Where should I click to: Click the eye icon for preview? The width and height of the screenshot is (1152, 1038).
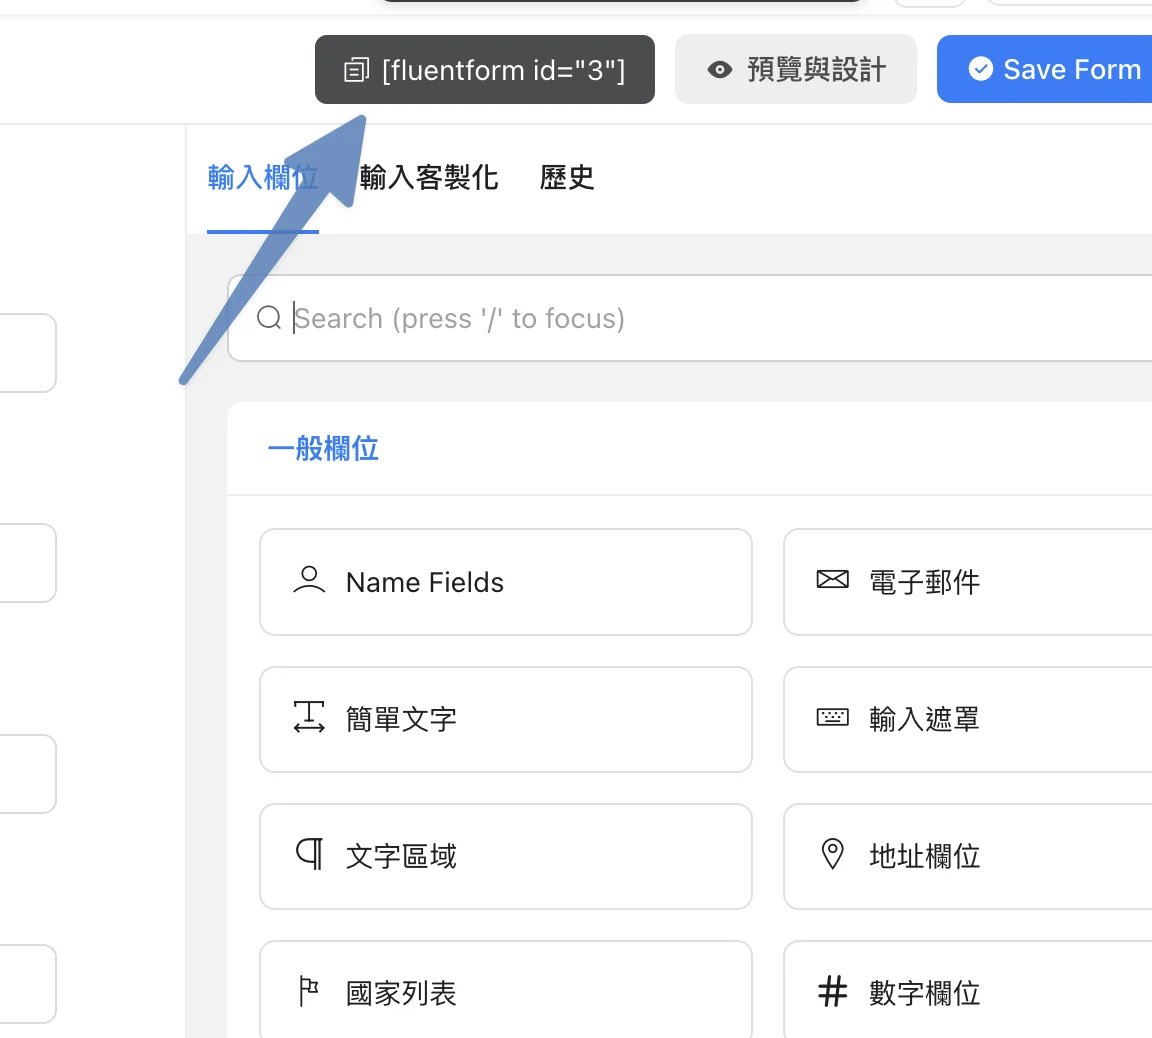coord(719,70)
